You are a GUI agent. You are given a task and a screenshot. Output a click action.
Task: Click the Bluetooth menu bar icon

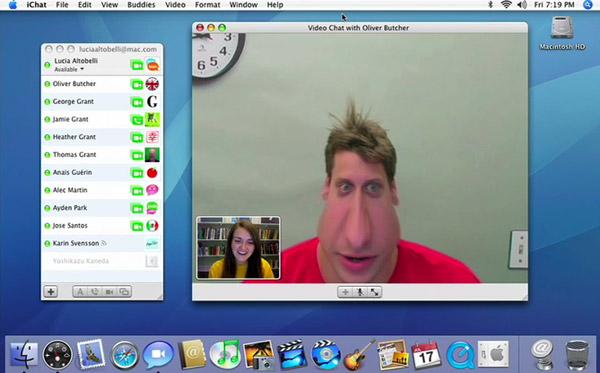pos(490,5)
